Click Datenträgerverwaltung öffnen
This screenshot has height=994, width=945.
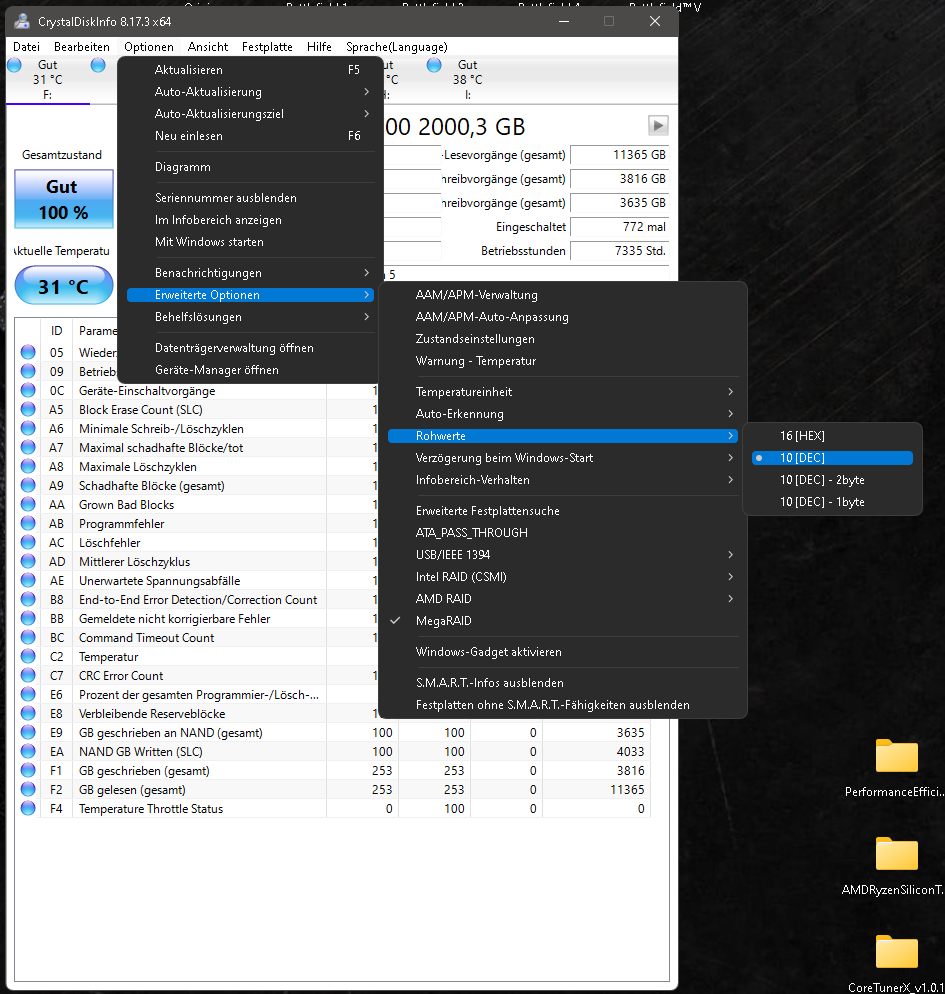pos(250,347)
